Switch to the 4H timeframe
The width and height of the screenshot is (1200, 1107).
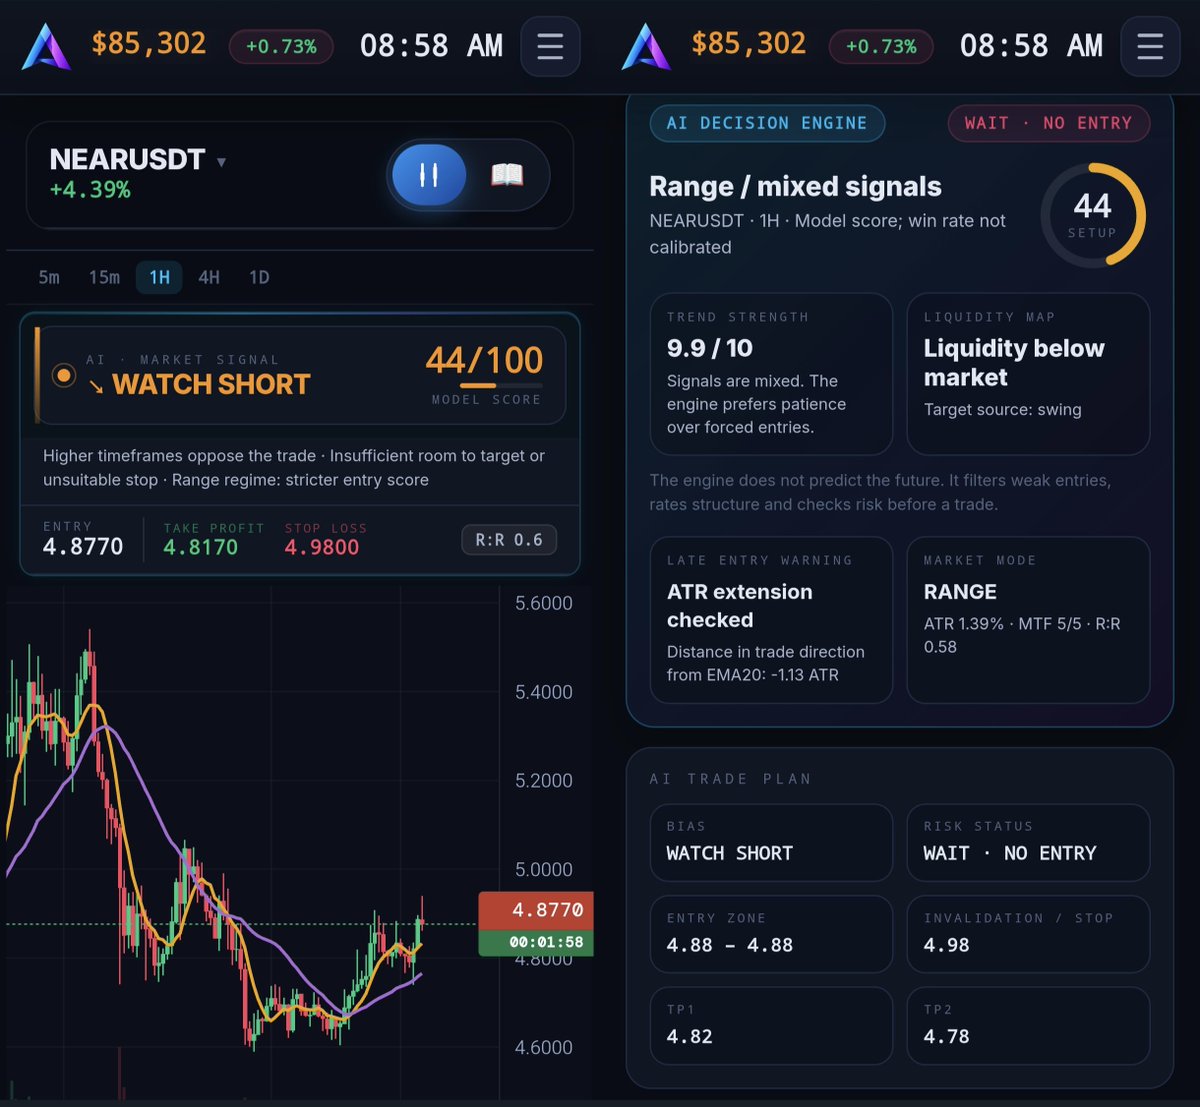tap(208, 277)
